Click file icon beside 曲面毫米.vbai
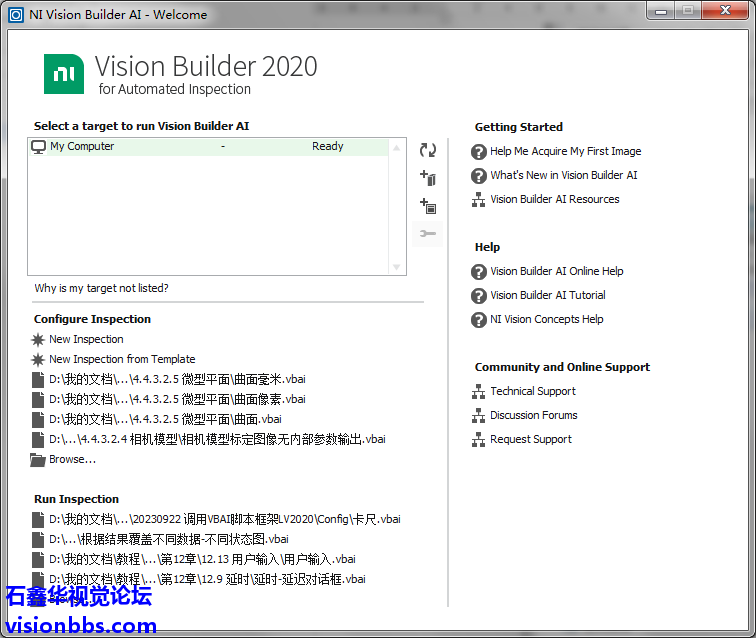 coord(38,380)
